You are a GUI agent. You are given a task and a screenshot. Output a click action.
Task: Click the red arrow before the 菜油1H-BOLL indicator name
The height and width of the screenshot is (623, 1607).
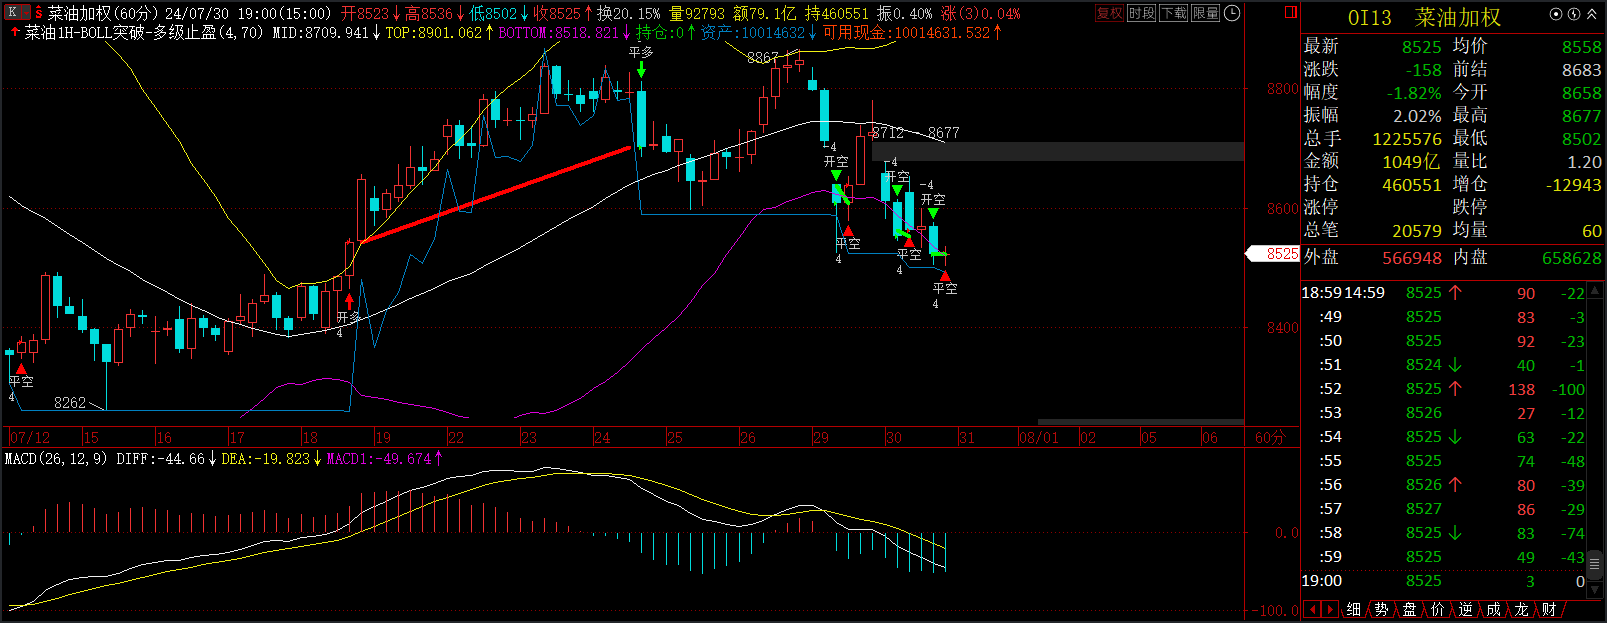[15, 32]
